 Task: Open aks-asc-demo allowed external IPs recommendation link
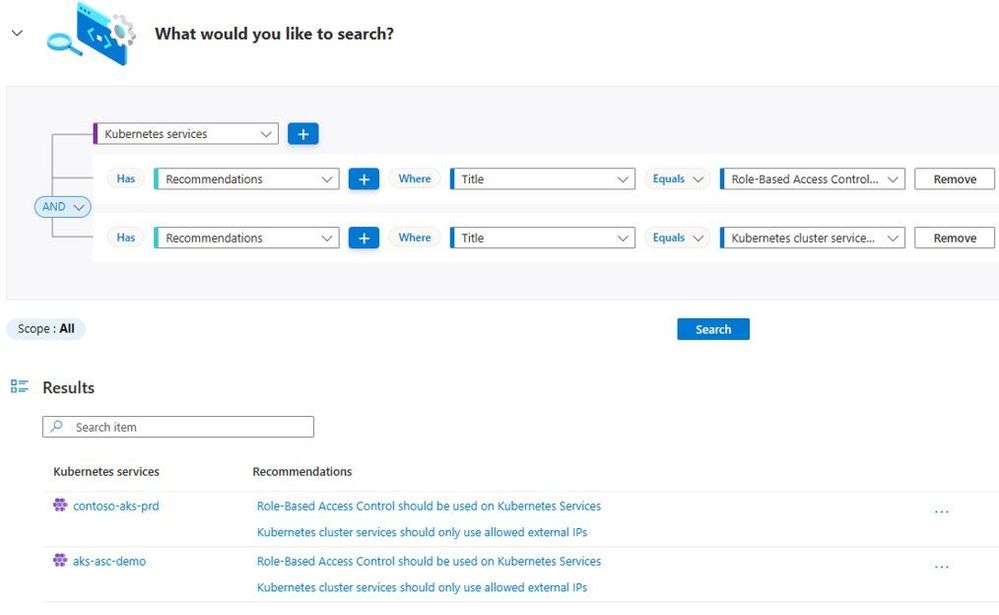tap(422, 588)
